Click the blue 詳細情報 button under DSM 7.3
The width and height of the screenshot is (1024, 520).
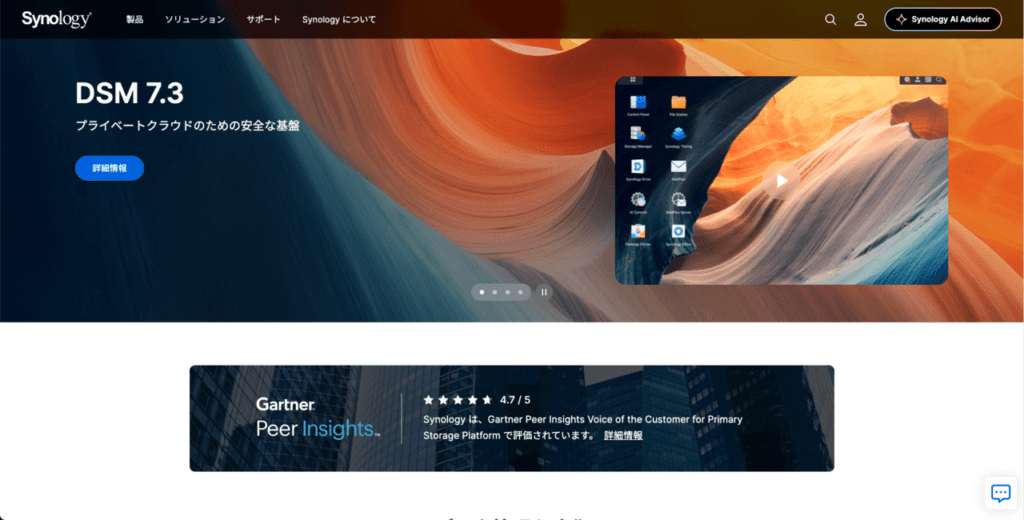pos(109,168)
